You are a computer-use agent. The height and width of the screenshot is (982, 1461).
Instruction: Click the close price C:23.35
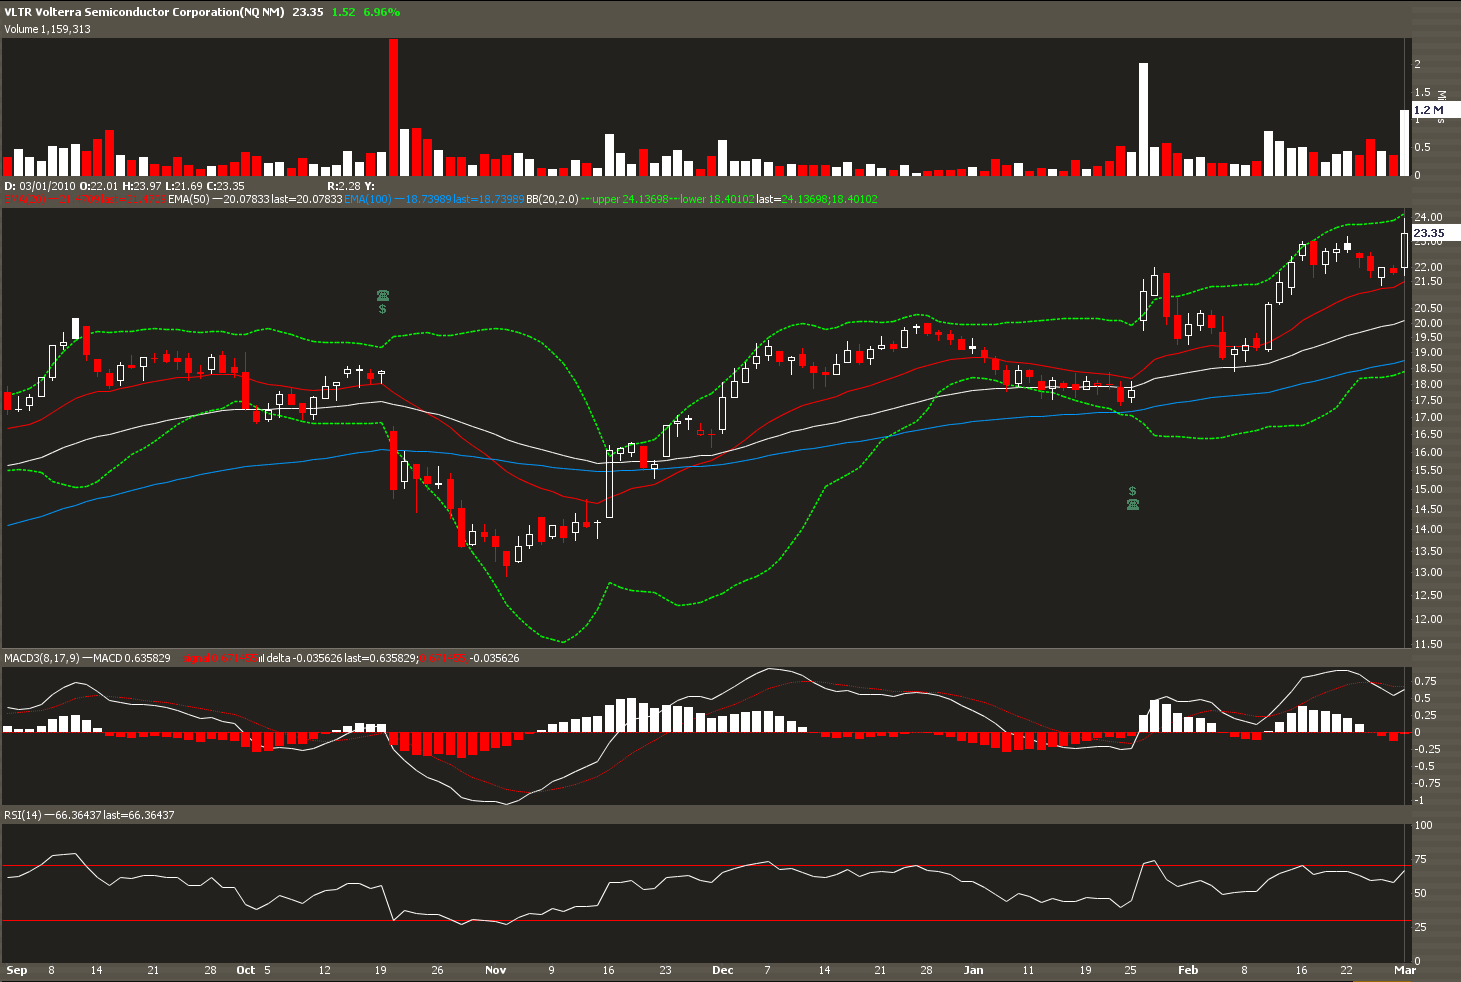(x=225, y=186)
